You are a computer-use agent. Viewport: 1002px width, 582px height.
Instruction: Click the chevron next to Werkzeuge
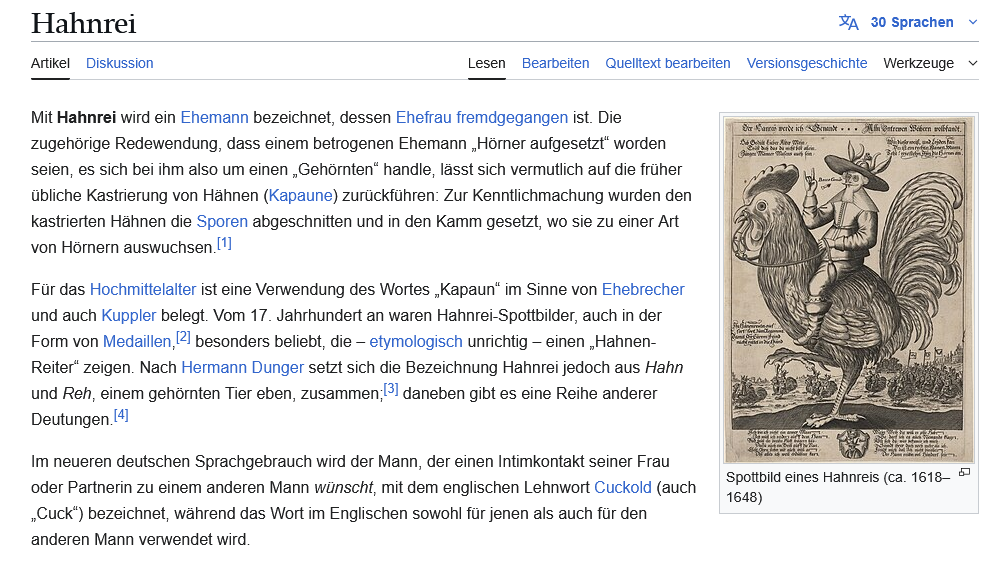[973, 63]
